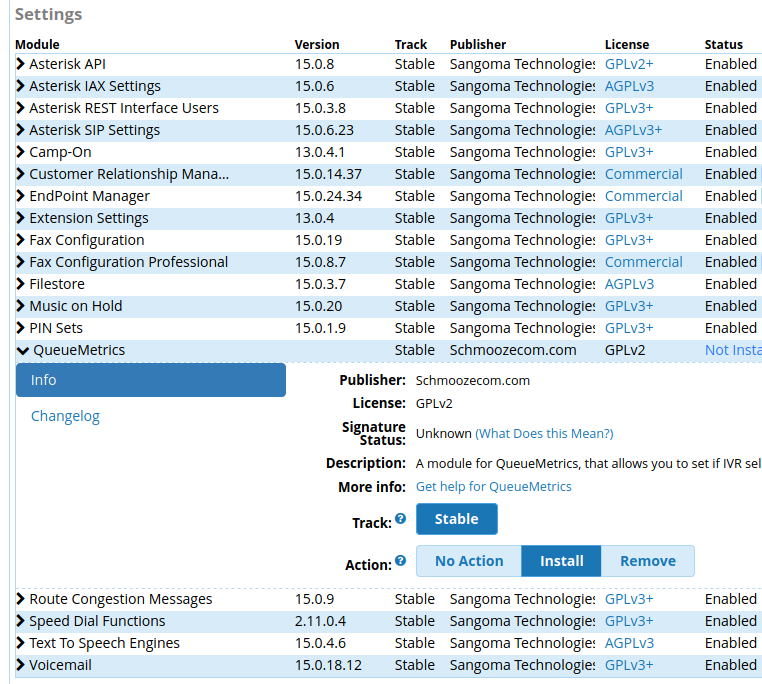Click the help icon next to Track
The height and width of the screenshot is (684, 762).
tap(401, 519)
